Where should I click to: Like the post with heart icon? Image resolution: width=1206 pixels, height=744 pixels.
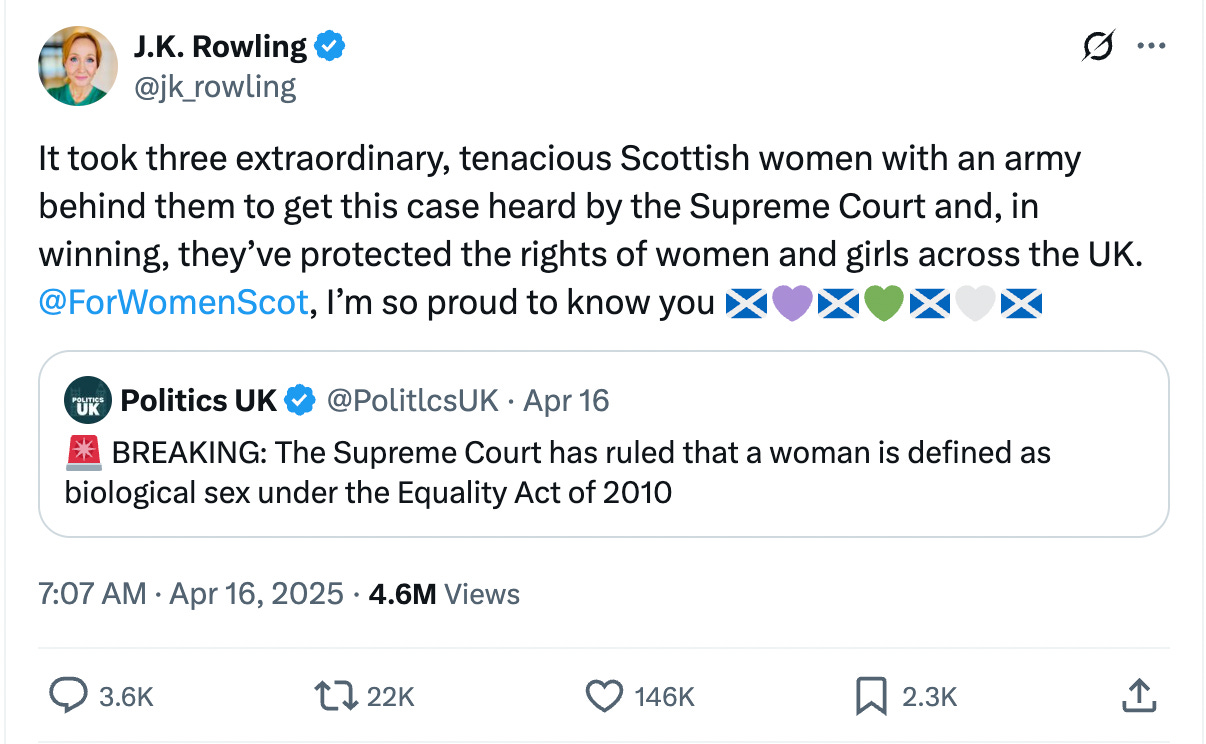[603, 695]
